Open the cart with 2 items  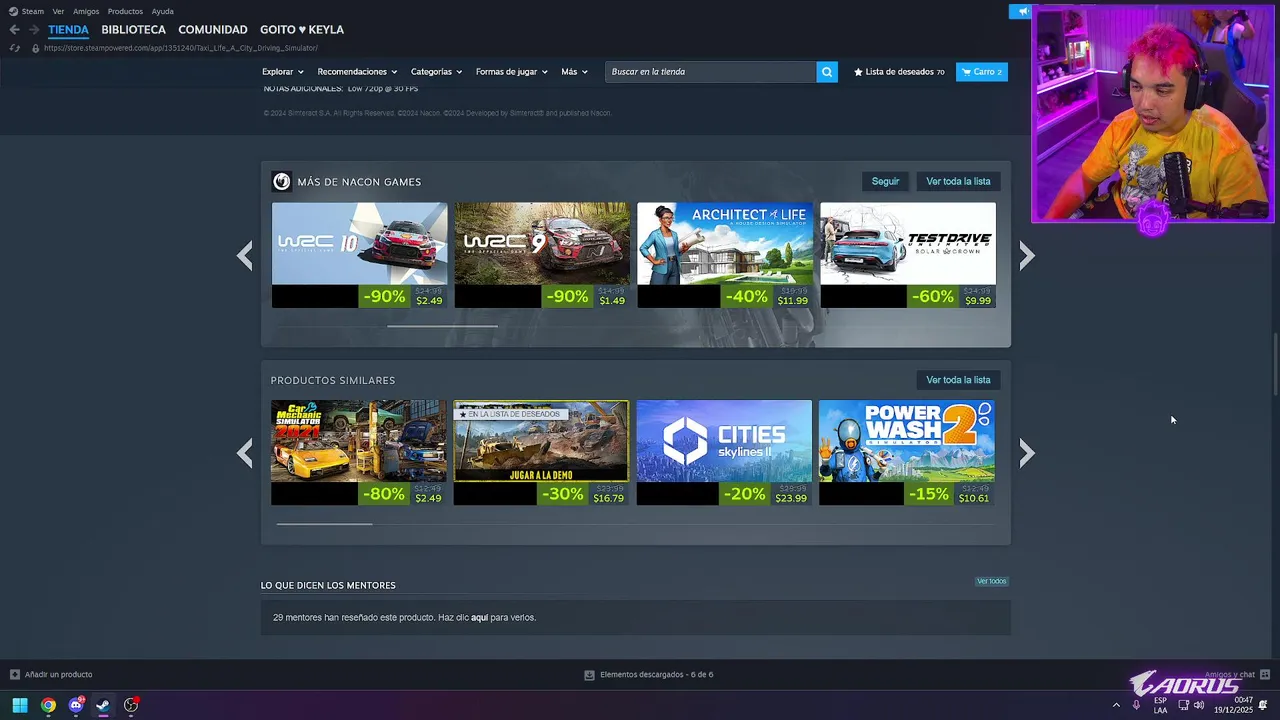(x=982, y=72)
